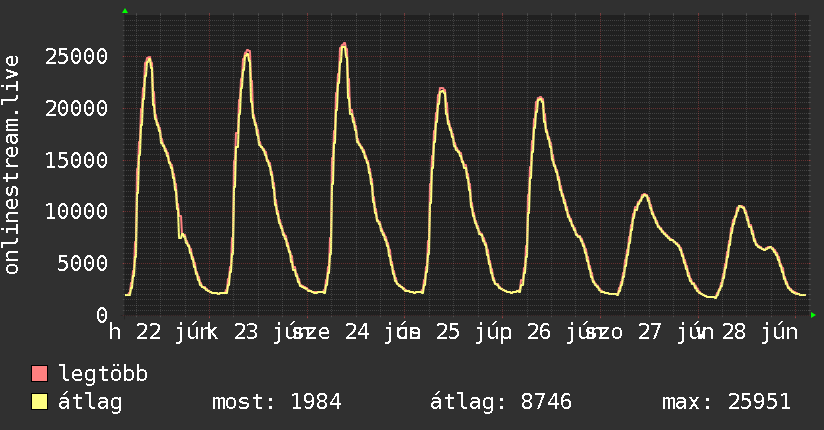Click the 23 date label on x-axis

click(246, 332)
